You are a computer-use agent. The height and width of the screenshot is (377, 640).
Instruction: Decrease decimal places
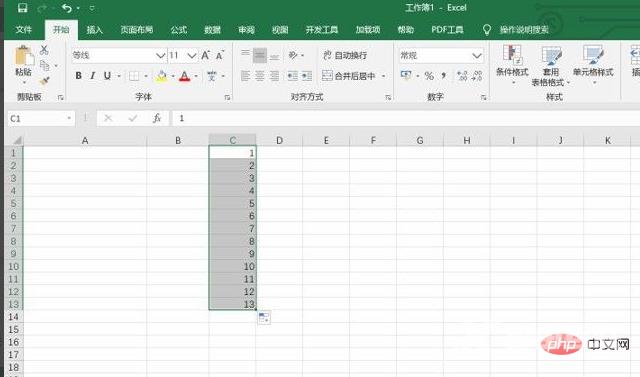pyautogui.click(x=477, y=76)
